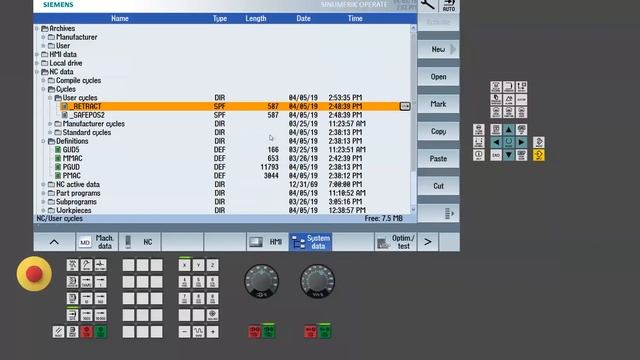Open the HMI softkey
Screen dimensions: 640x360
(x=267, y=242)
